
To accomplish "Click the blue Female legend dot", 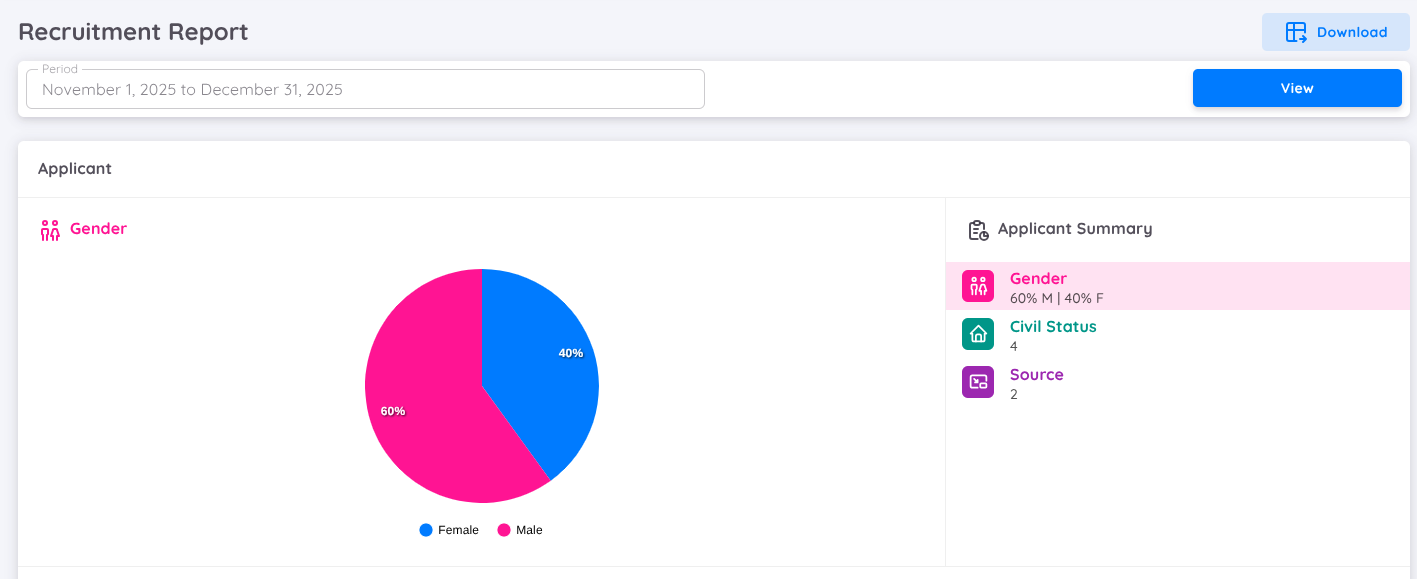I will click(426, 530).
